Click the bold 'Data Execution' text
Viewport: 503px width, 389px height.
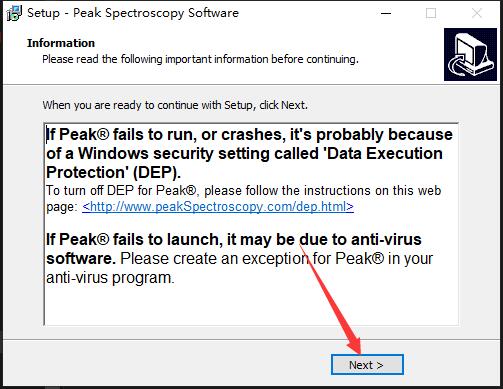tap(385, 154)
